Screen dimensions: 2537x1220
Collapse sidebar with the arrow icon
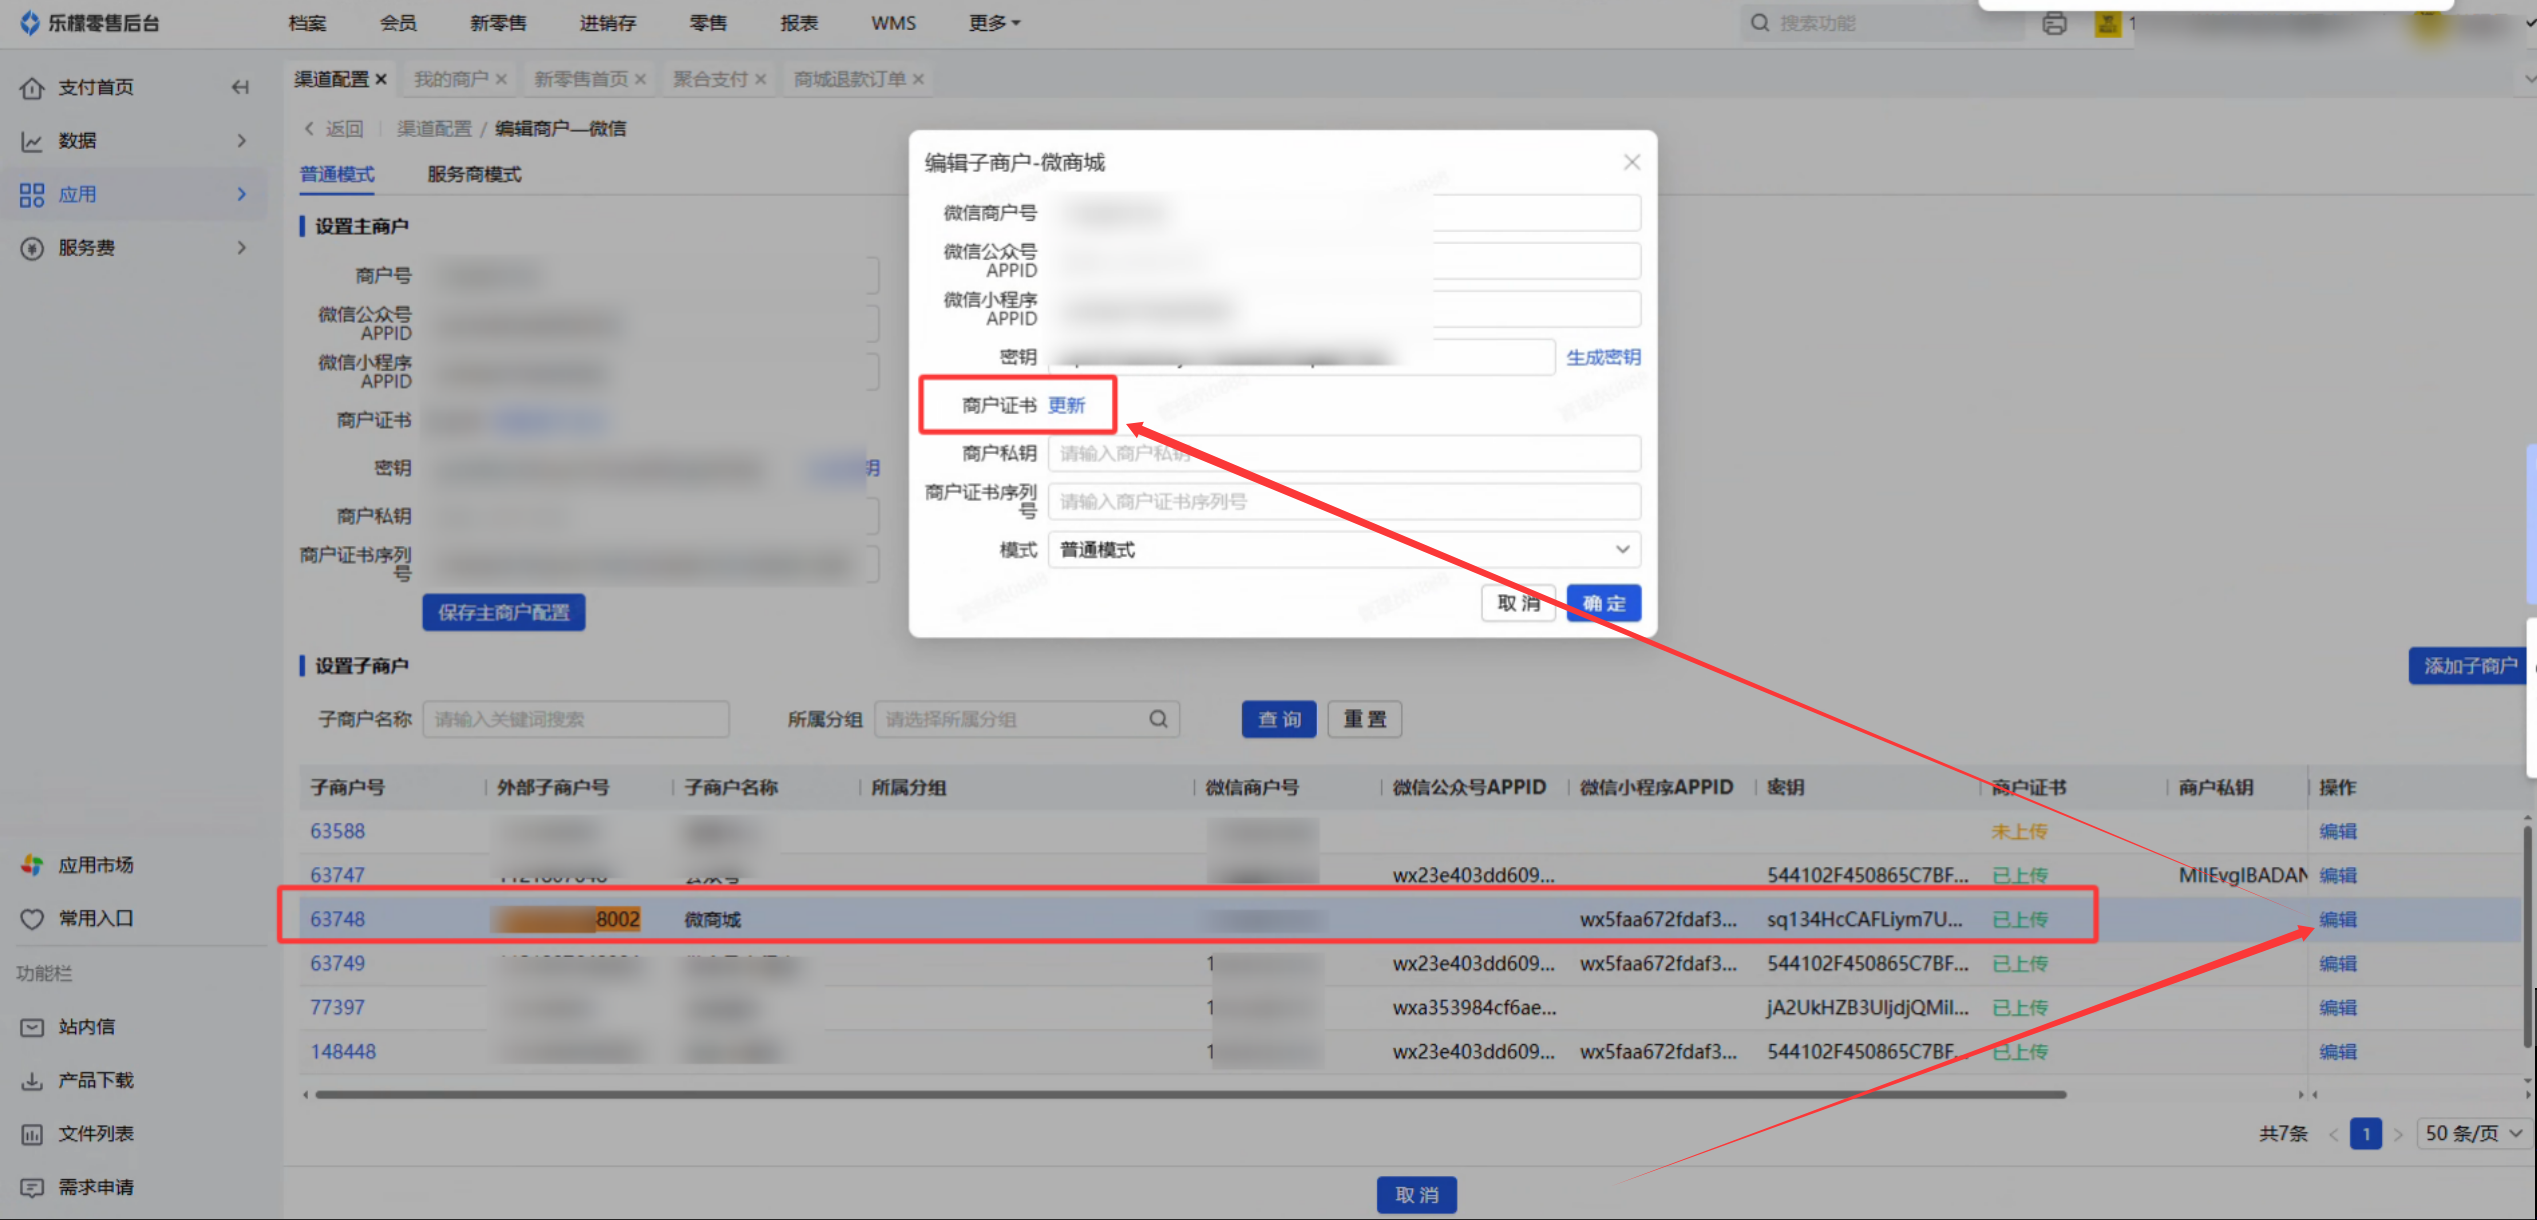click(240, 87)
